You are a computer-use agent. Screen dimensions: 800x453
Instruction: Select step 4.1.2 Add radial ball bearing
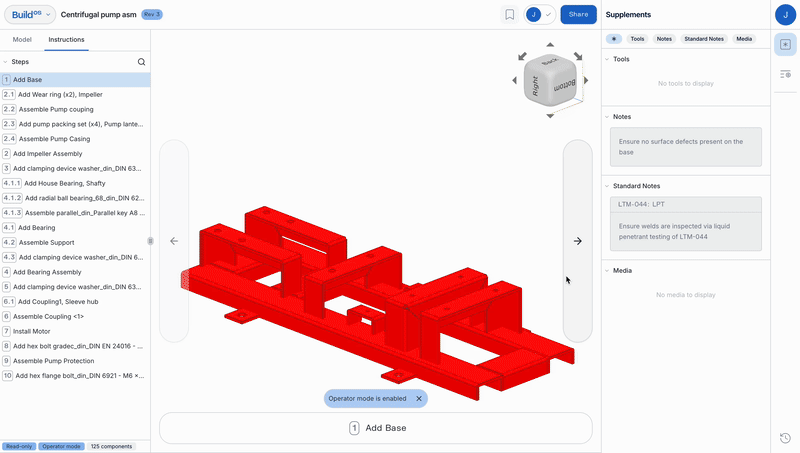(75, 198)
